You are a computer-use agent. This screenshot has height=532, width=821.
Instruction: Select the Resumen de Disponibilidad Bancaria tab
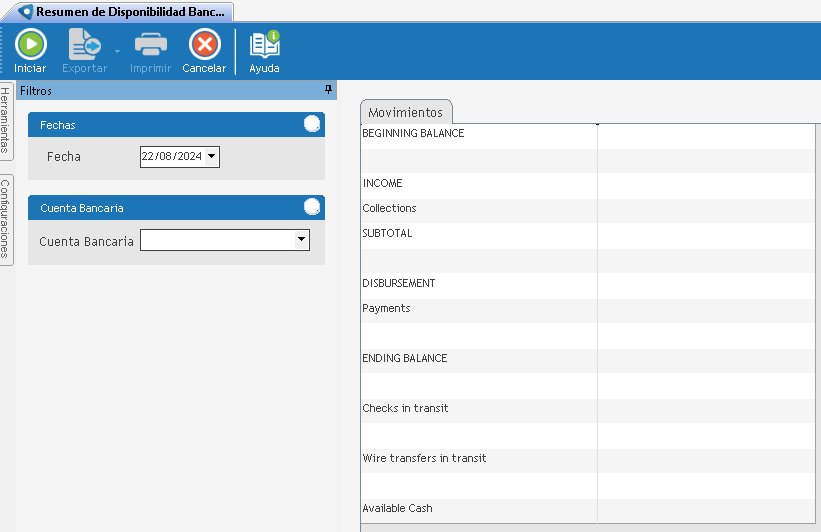130,12
